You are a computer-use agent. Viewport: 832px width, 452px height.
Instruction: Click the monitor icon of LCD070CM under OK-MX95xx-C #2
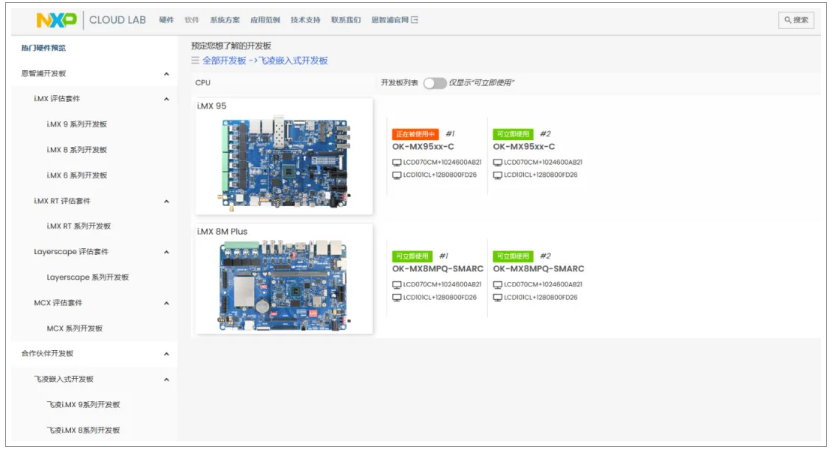coord(497,162)
